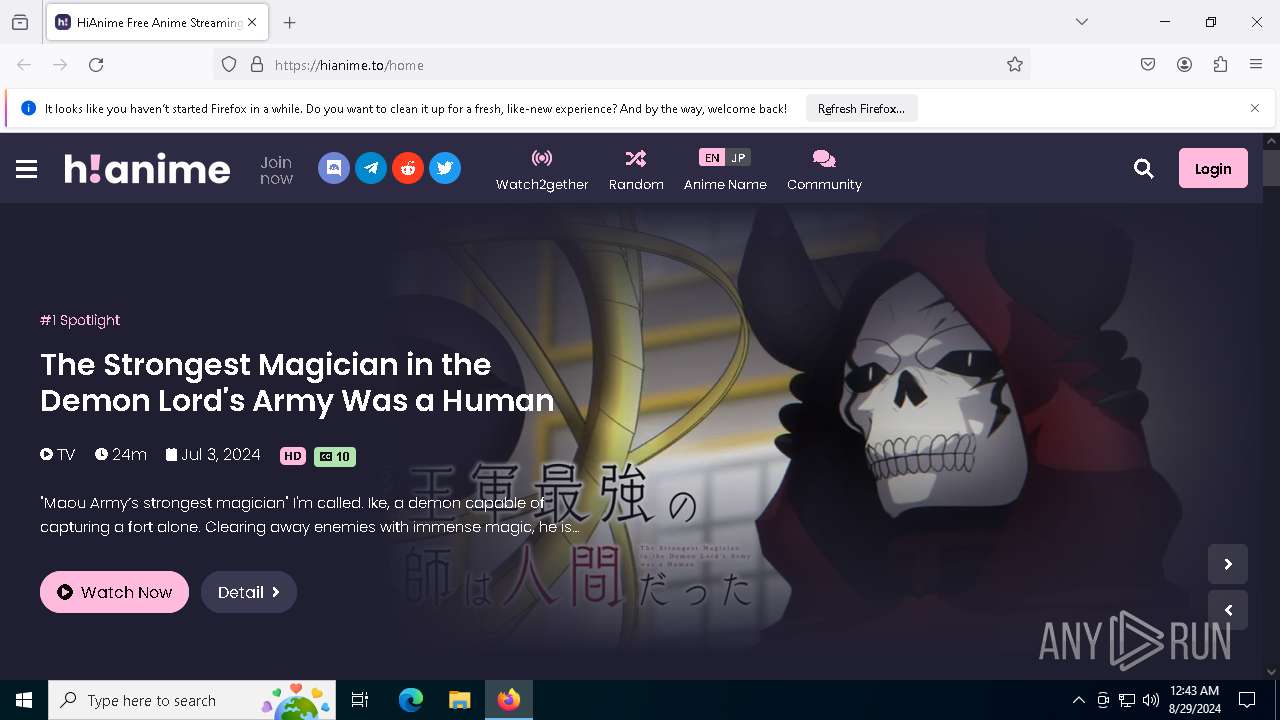Switch anime name language to JP

point(738,157)
